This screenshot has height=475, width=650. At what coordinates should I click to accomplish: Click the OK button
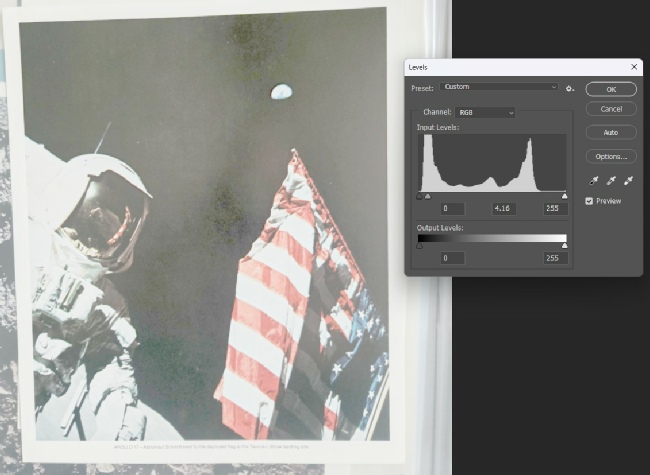click(610, 88)
